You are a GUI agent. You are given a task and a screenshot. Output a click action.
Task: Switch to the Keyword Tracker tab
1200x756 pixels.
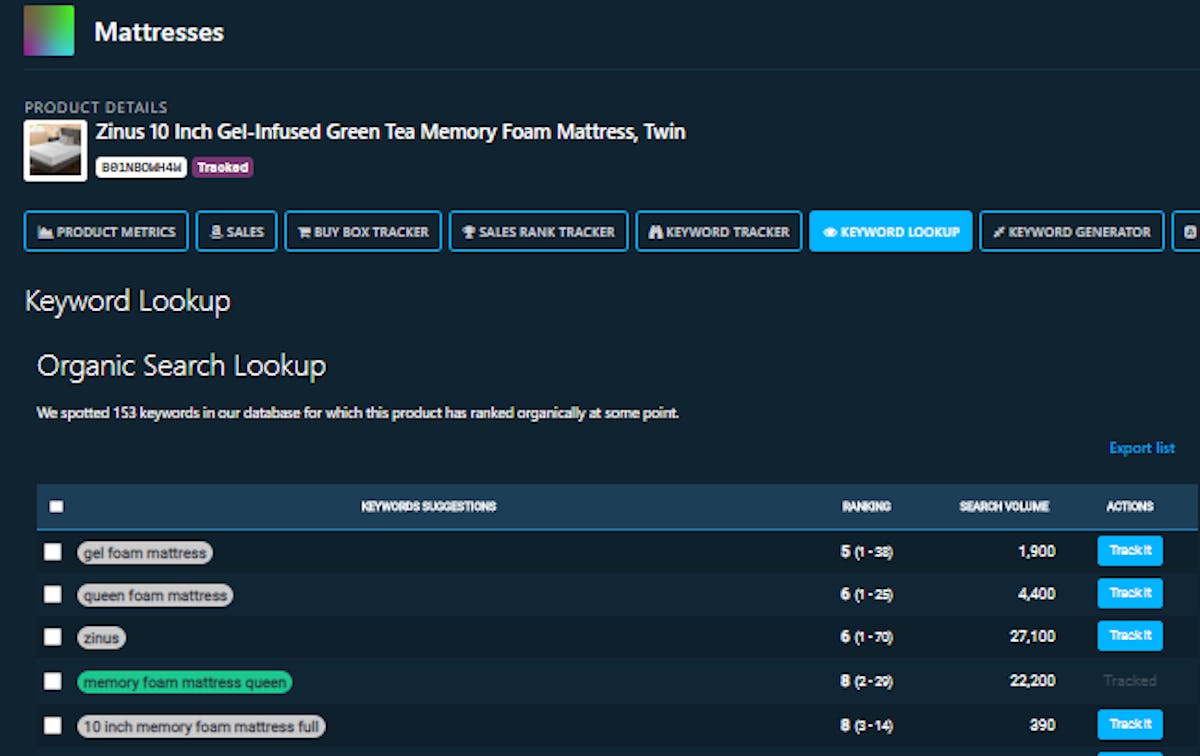(719, 231)
